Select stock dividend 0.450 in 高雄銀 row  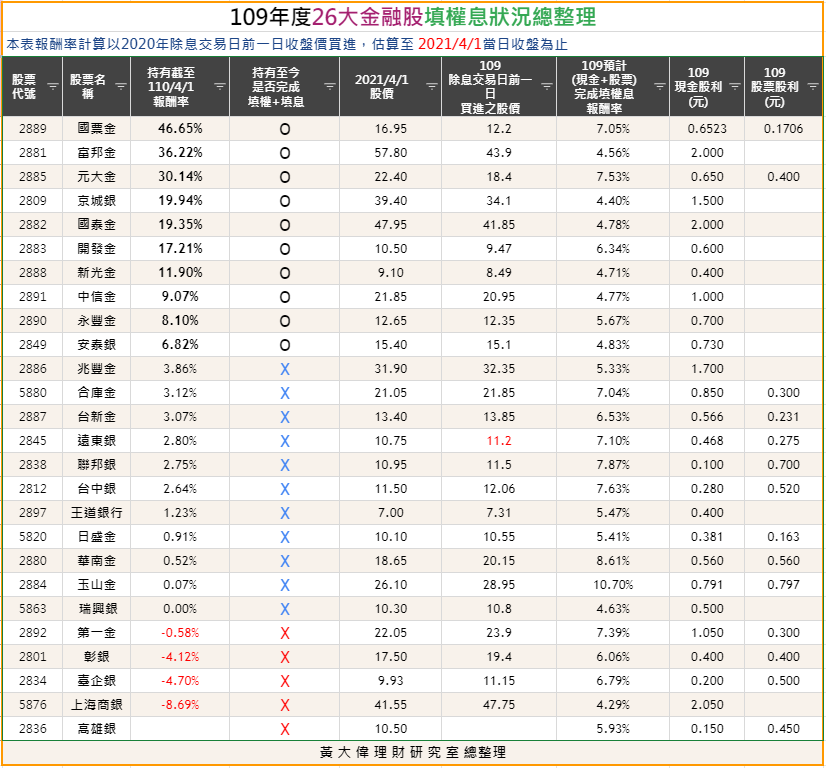pyautogui.click(x=783, y=729)
